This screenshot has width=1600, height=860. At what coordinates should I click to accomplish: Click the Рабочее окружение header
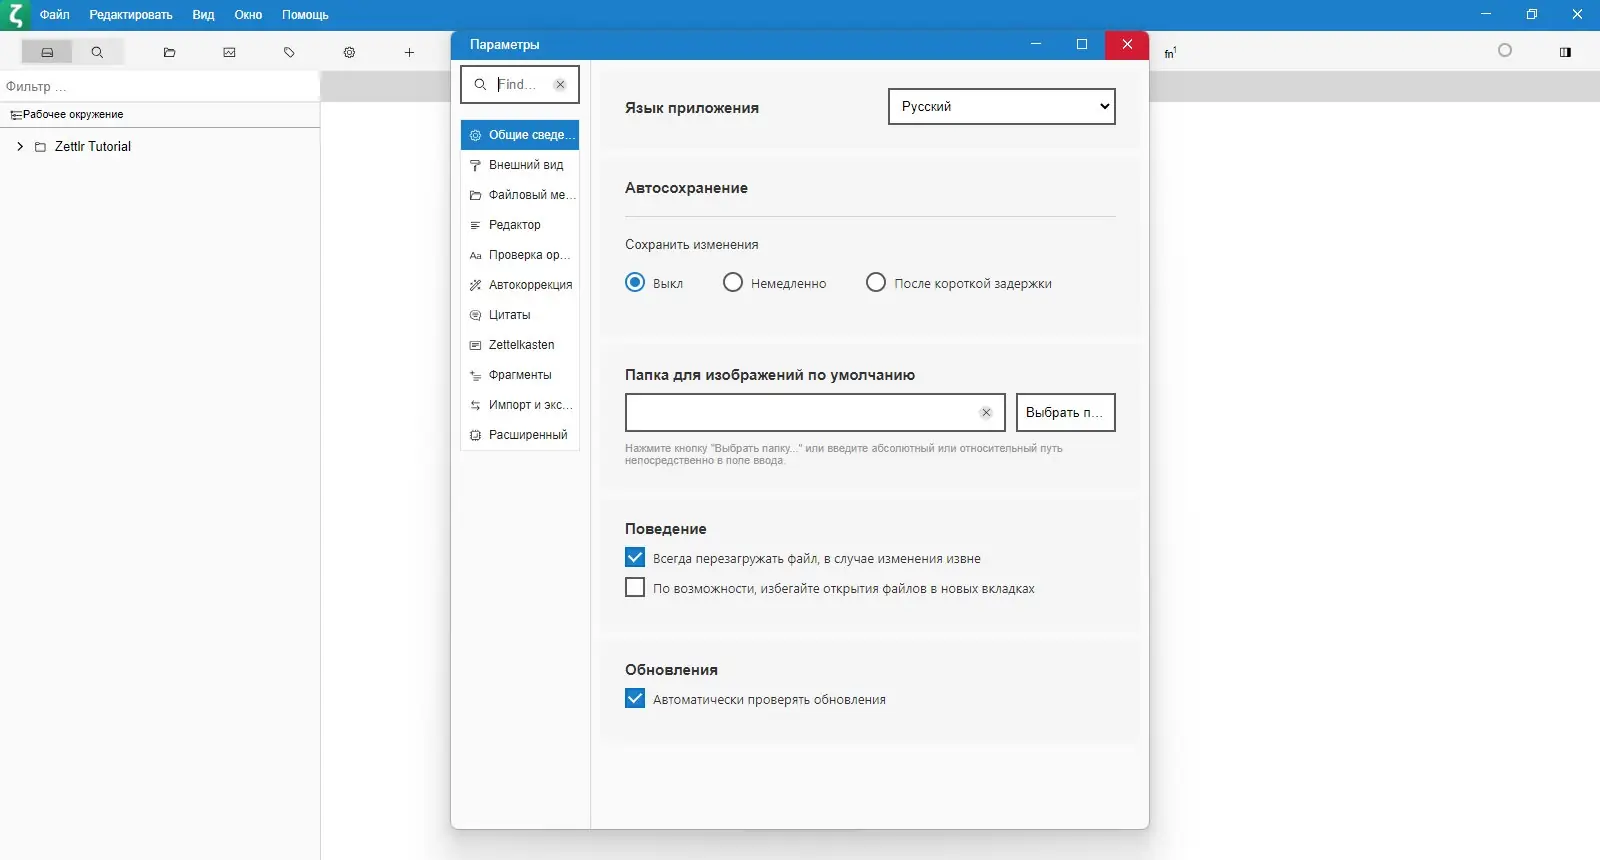(x=160, y=115)
